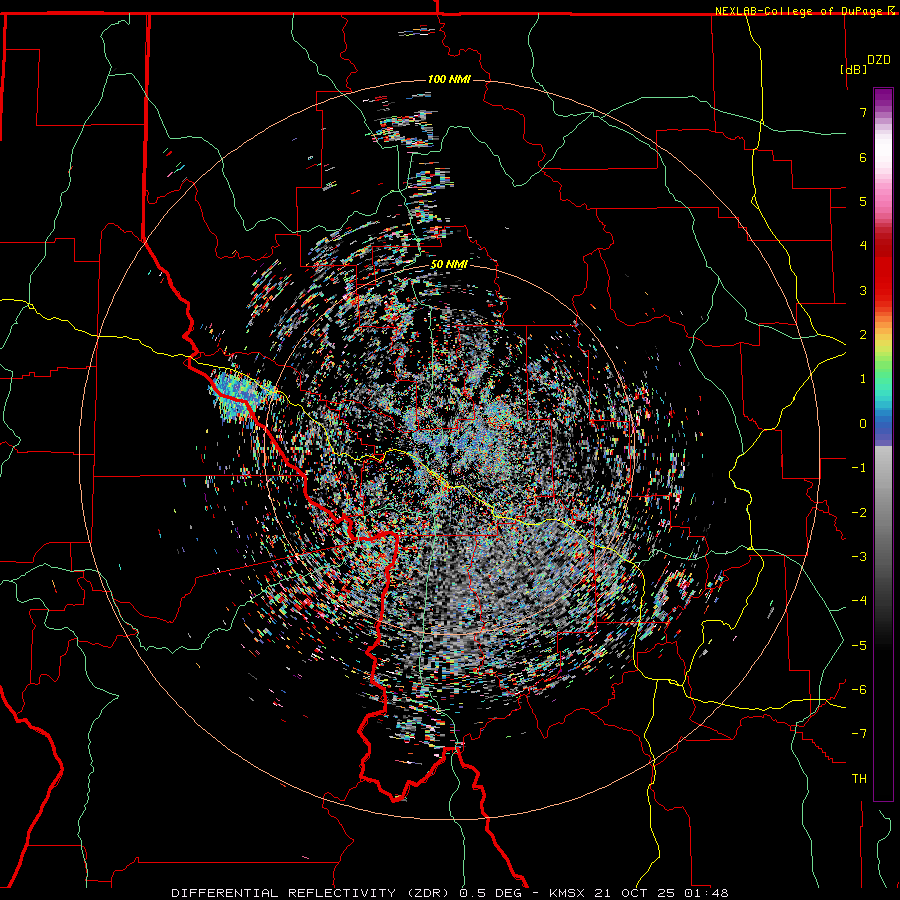Click the 6 value on the color scale

tap(863, 157)
